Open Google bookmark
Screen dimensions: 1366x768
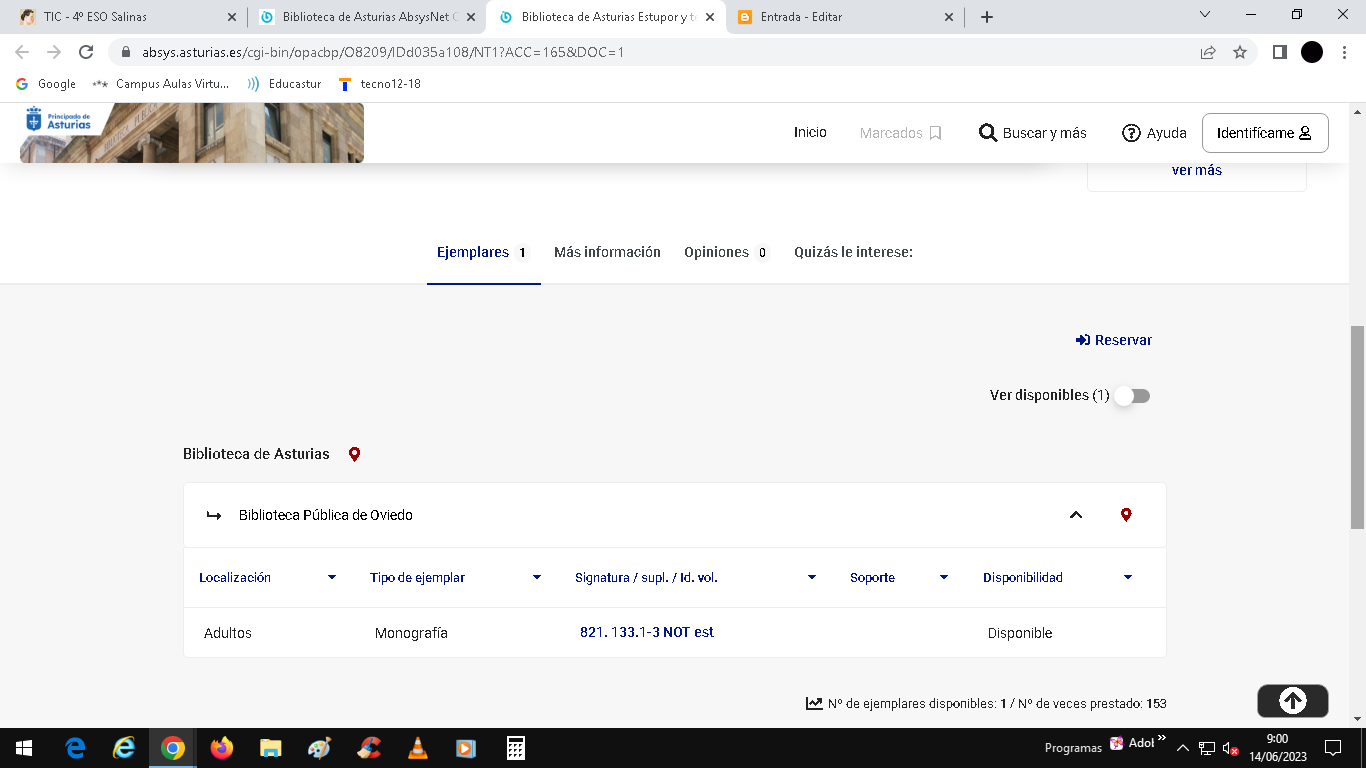click(46, 84)
